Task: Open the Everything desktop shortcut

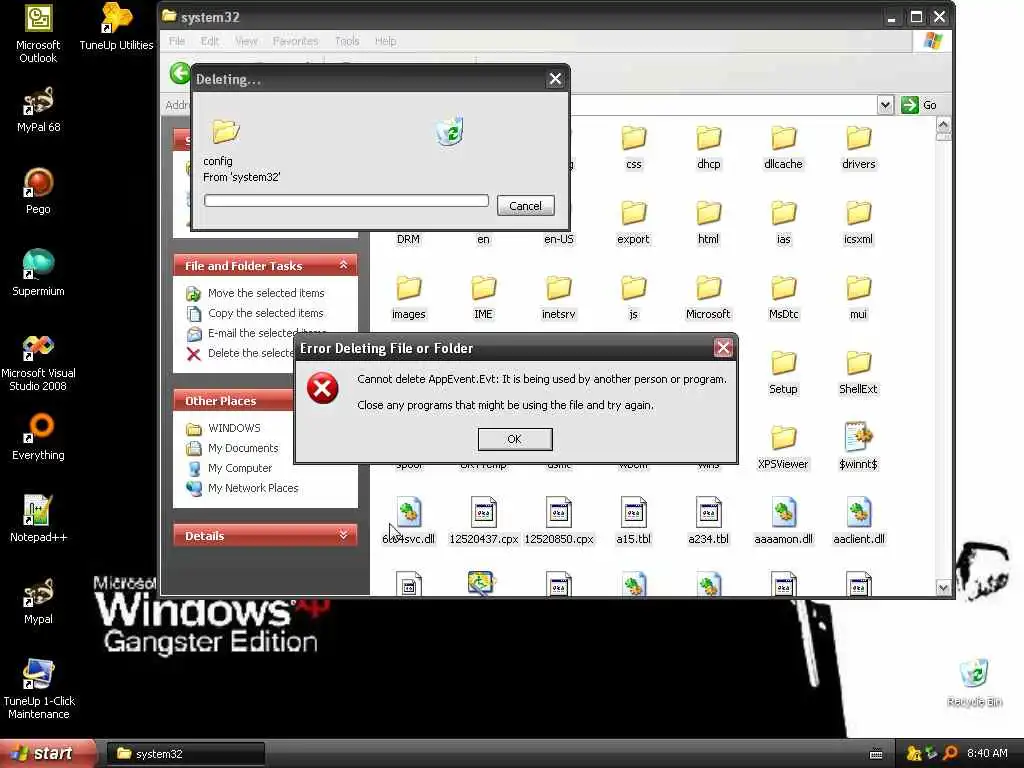Action: pyautogui.click(x=38, y=437)
